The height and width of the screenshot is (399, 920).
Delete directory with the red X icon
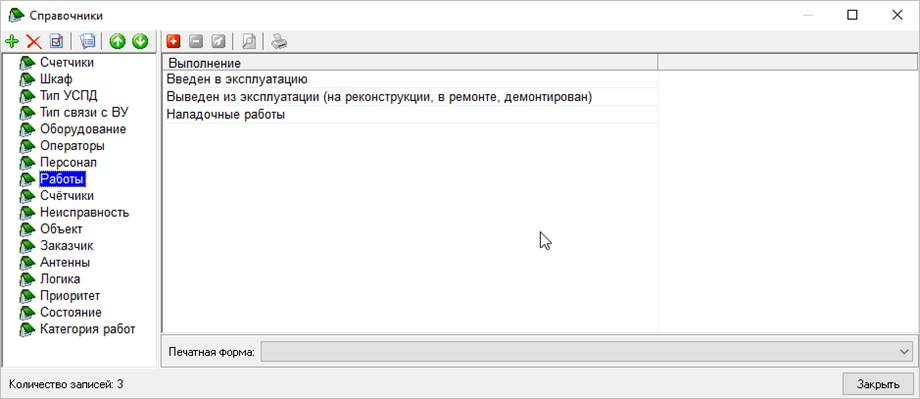coord(34,42)
